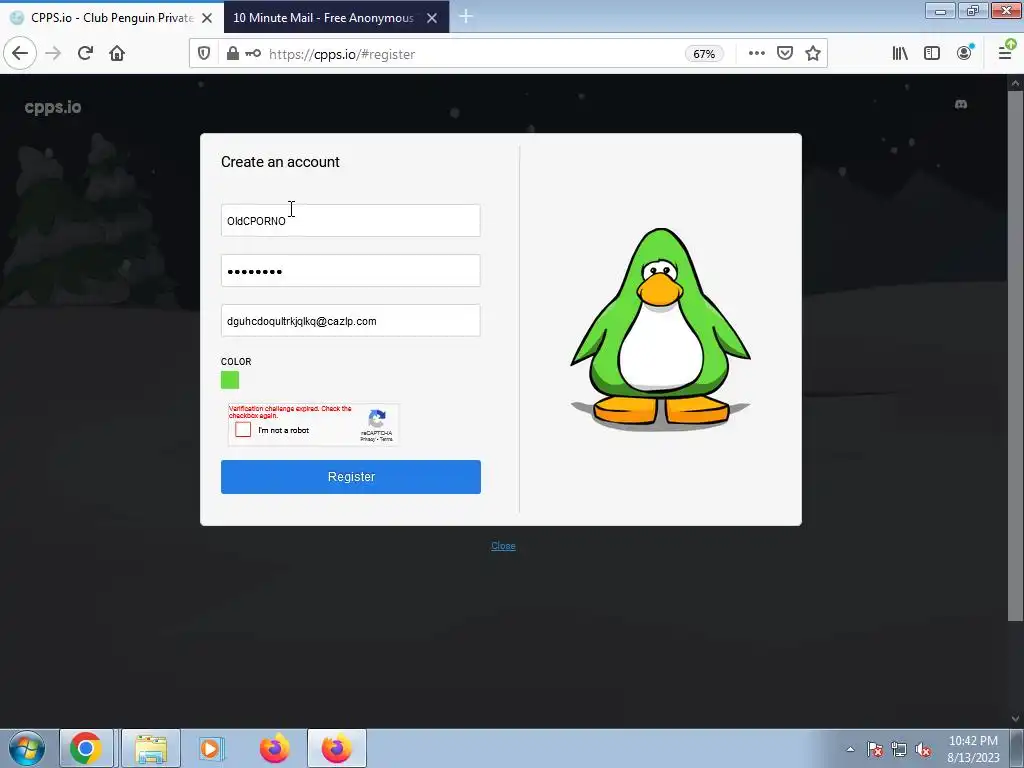Open the Firefox Library icon

click(x=900, y=54)
